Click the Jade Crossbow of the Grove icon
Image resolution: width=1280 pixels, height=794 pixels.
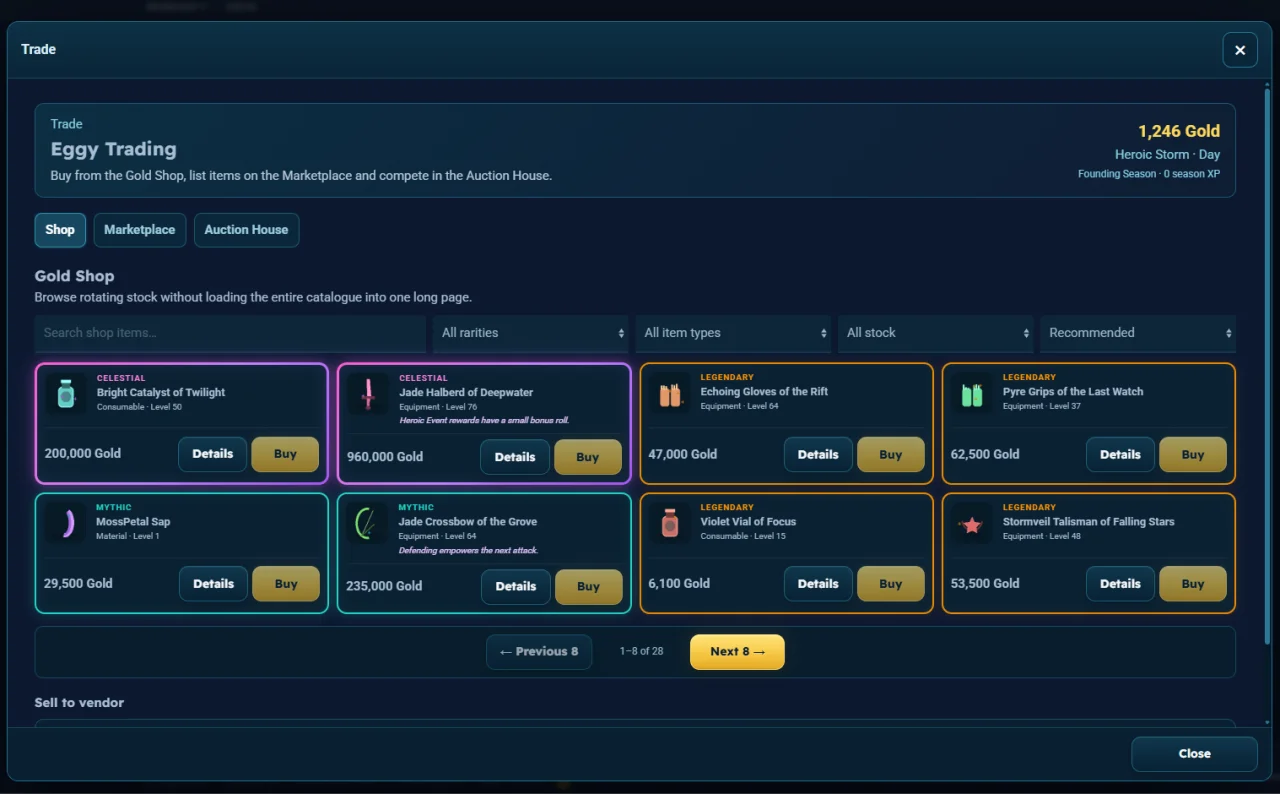point(368,523)
